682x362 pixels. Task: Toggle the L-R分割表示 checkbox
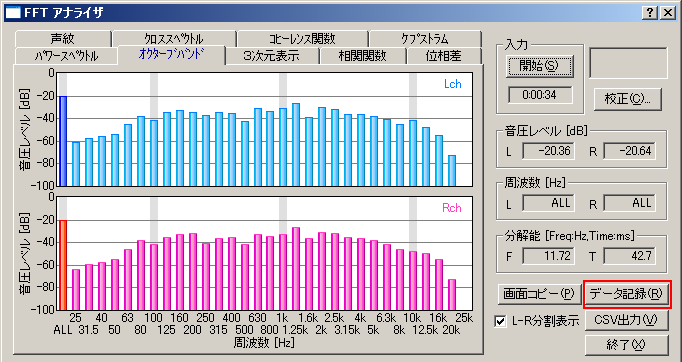click(501, 322)
